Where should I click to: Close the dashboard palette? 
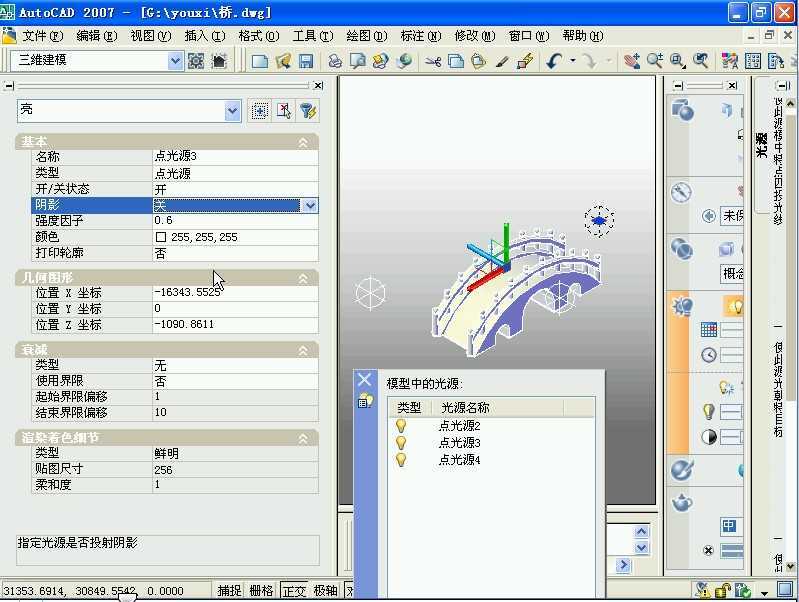point(732,86)
